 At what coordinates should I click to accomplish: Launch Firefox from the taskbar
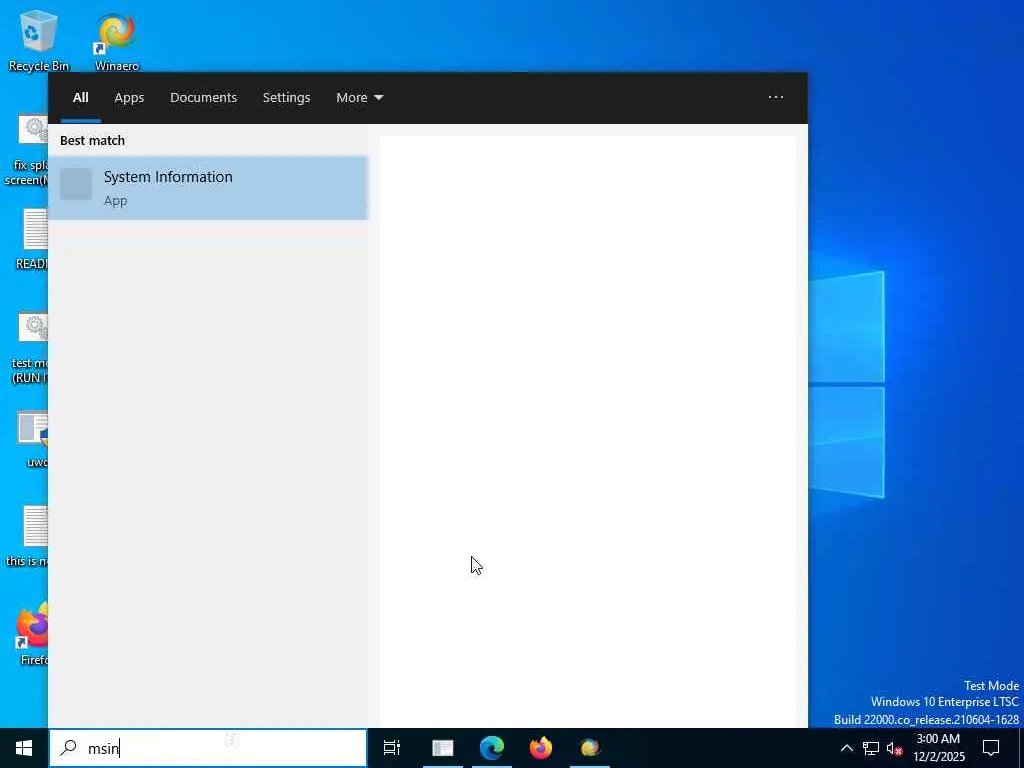[x=541, y=748]
